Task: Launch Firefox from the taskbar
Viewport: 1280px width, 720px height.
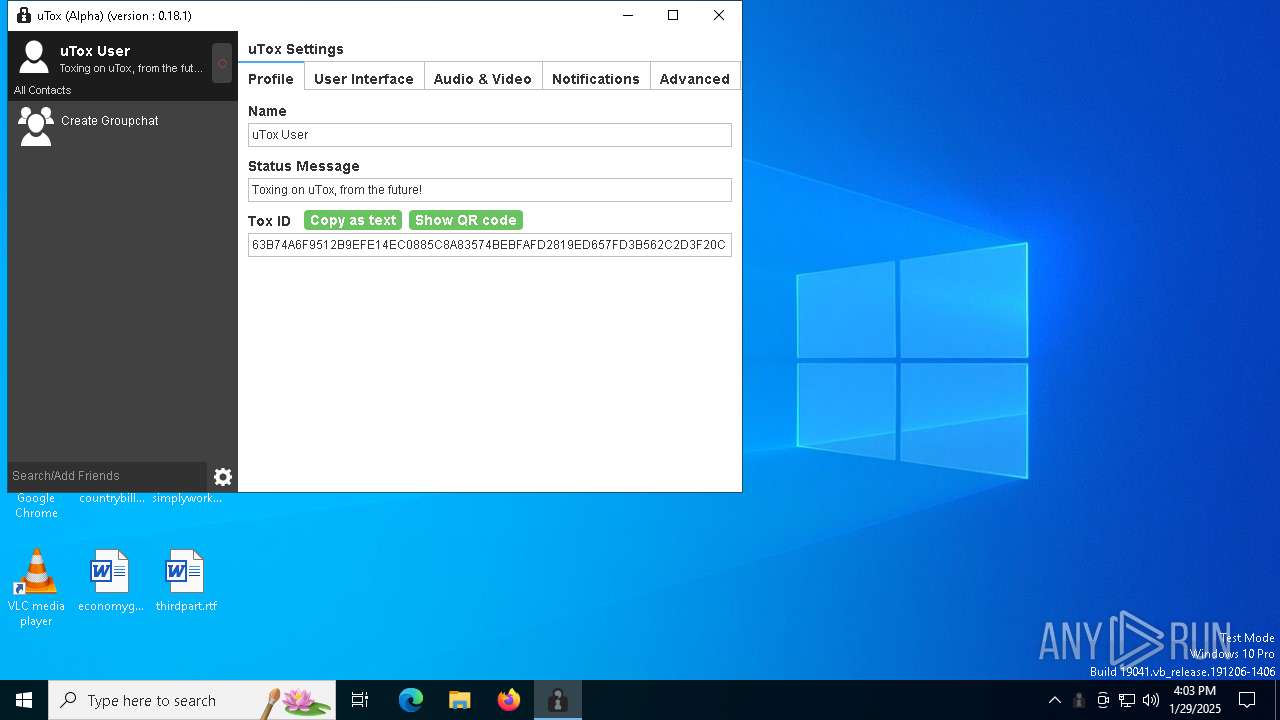Action: pyautogui.click(x=509, y=700)
